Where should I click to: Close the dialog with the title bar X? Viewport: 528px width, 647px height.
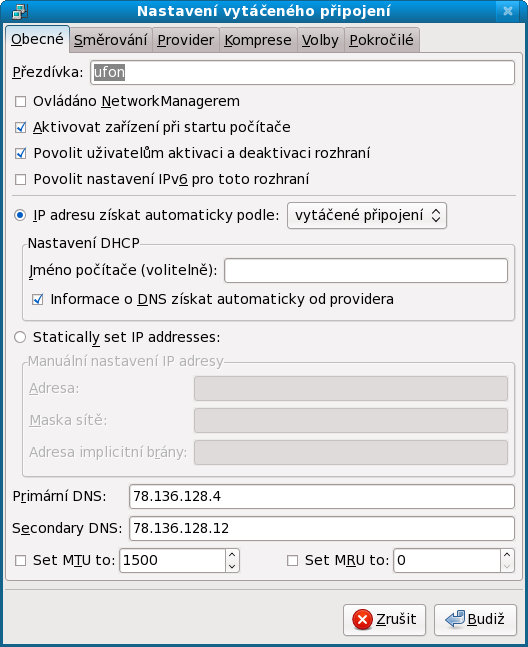tap(508, 11)
